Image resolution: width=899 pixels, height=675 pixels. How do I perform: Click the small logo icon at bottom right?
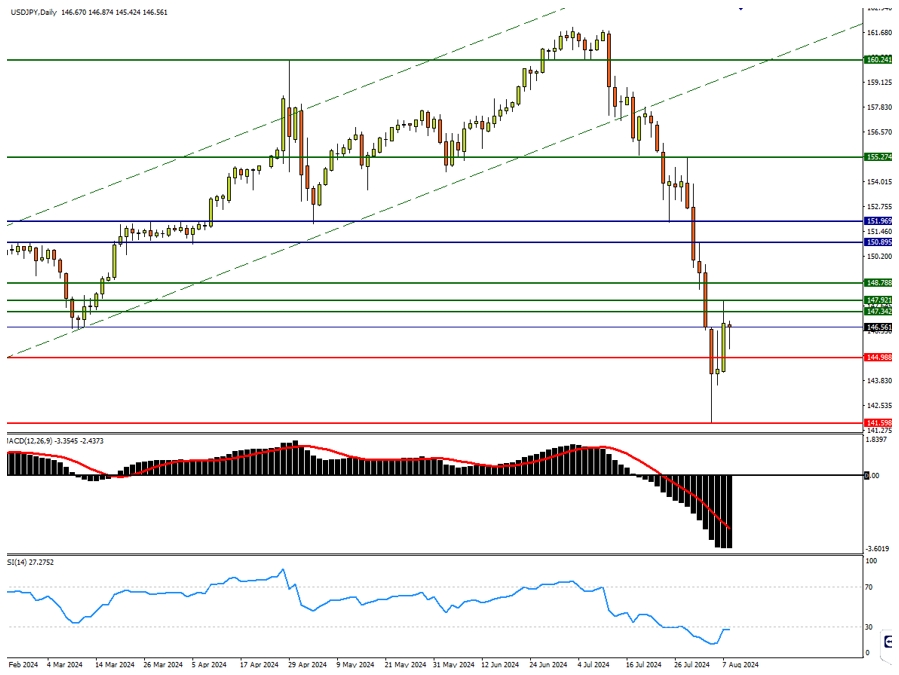[x=890, y=643]
